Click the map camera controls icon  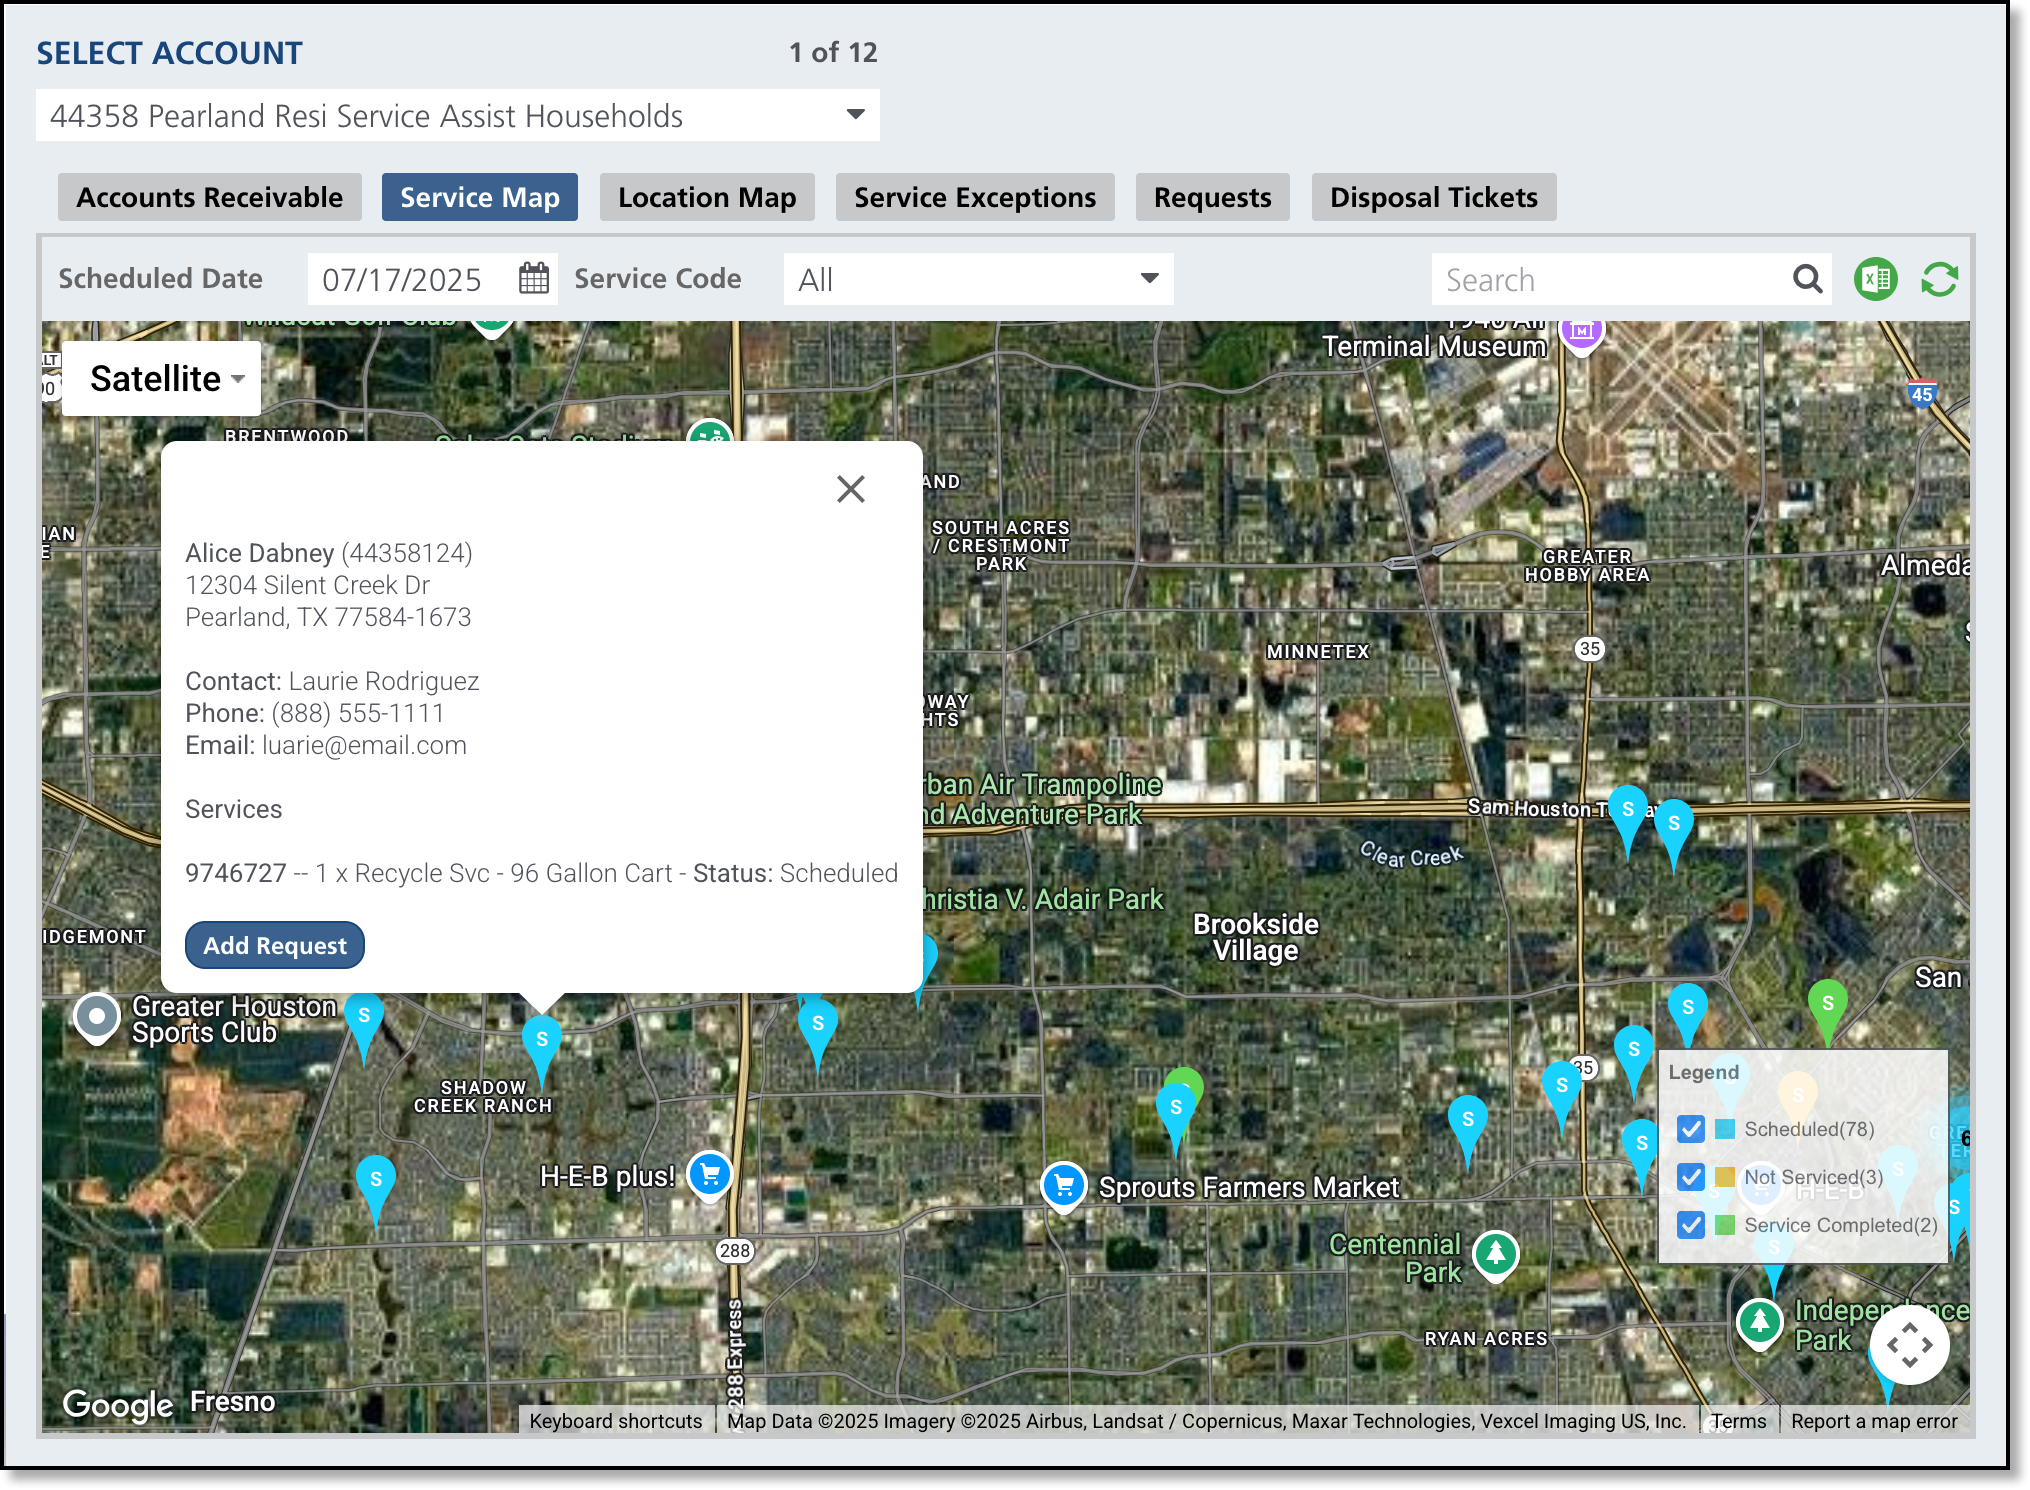pyautogui.click(x=1908, y=1345)
